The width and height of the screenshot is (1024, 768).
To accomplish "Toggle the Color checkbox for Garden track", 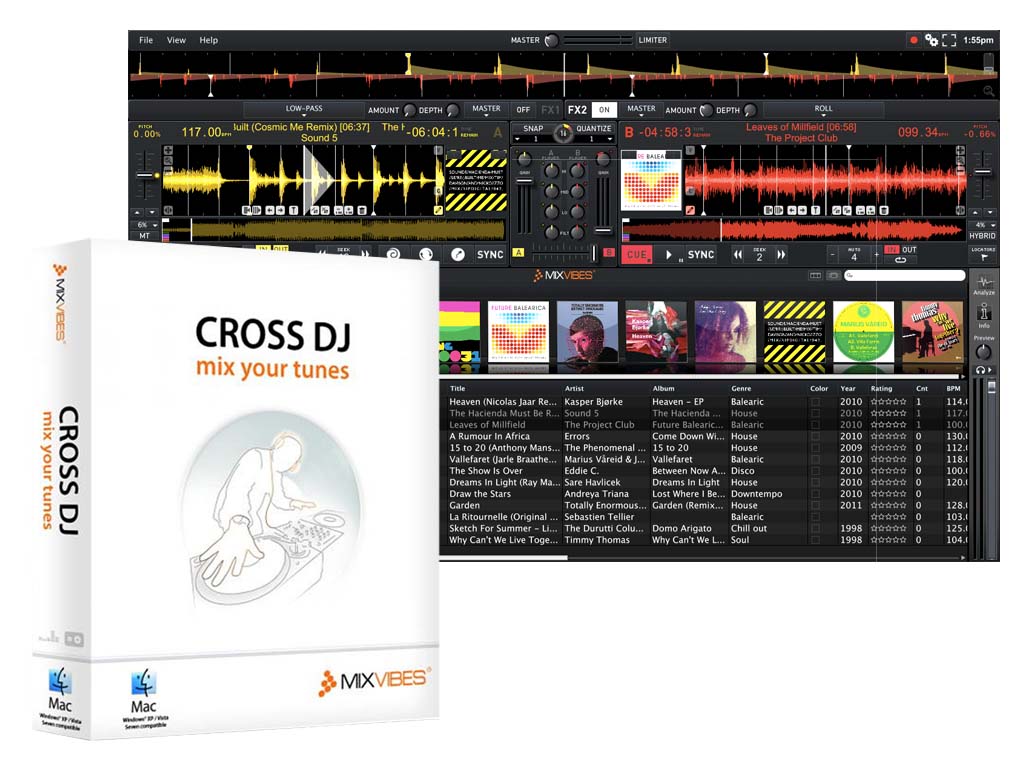I will [816, 505].
